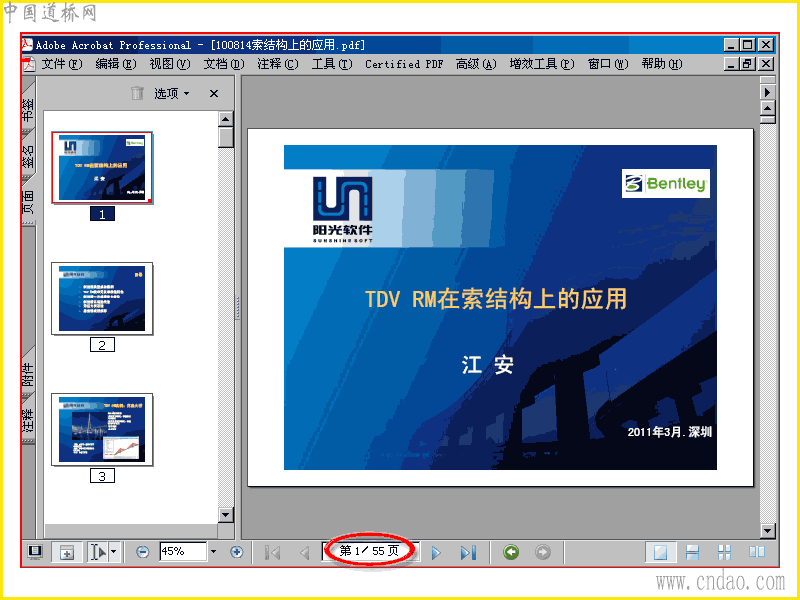800x600 pixels.
Task: Click the green previous view arrow
Action: click(x=511, y=552)
